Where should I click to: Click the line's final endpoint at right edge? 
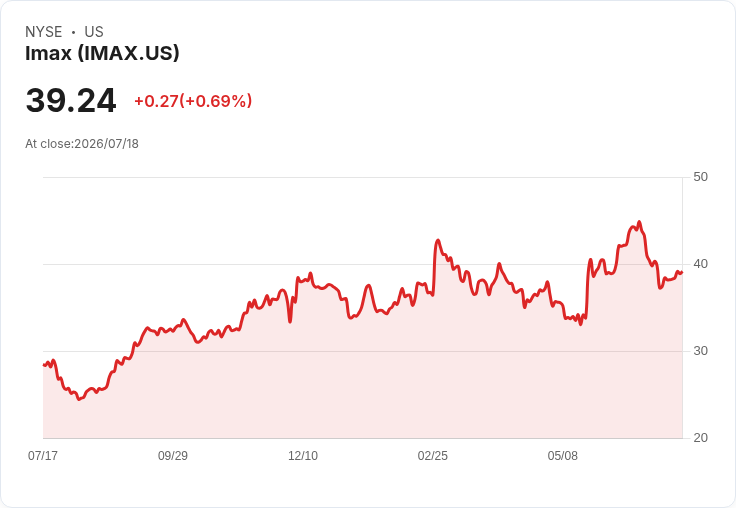point(682,272)
